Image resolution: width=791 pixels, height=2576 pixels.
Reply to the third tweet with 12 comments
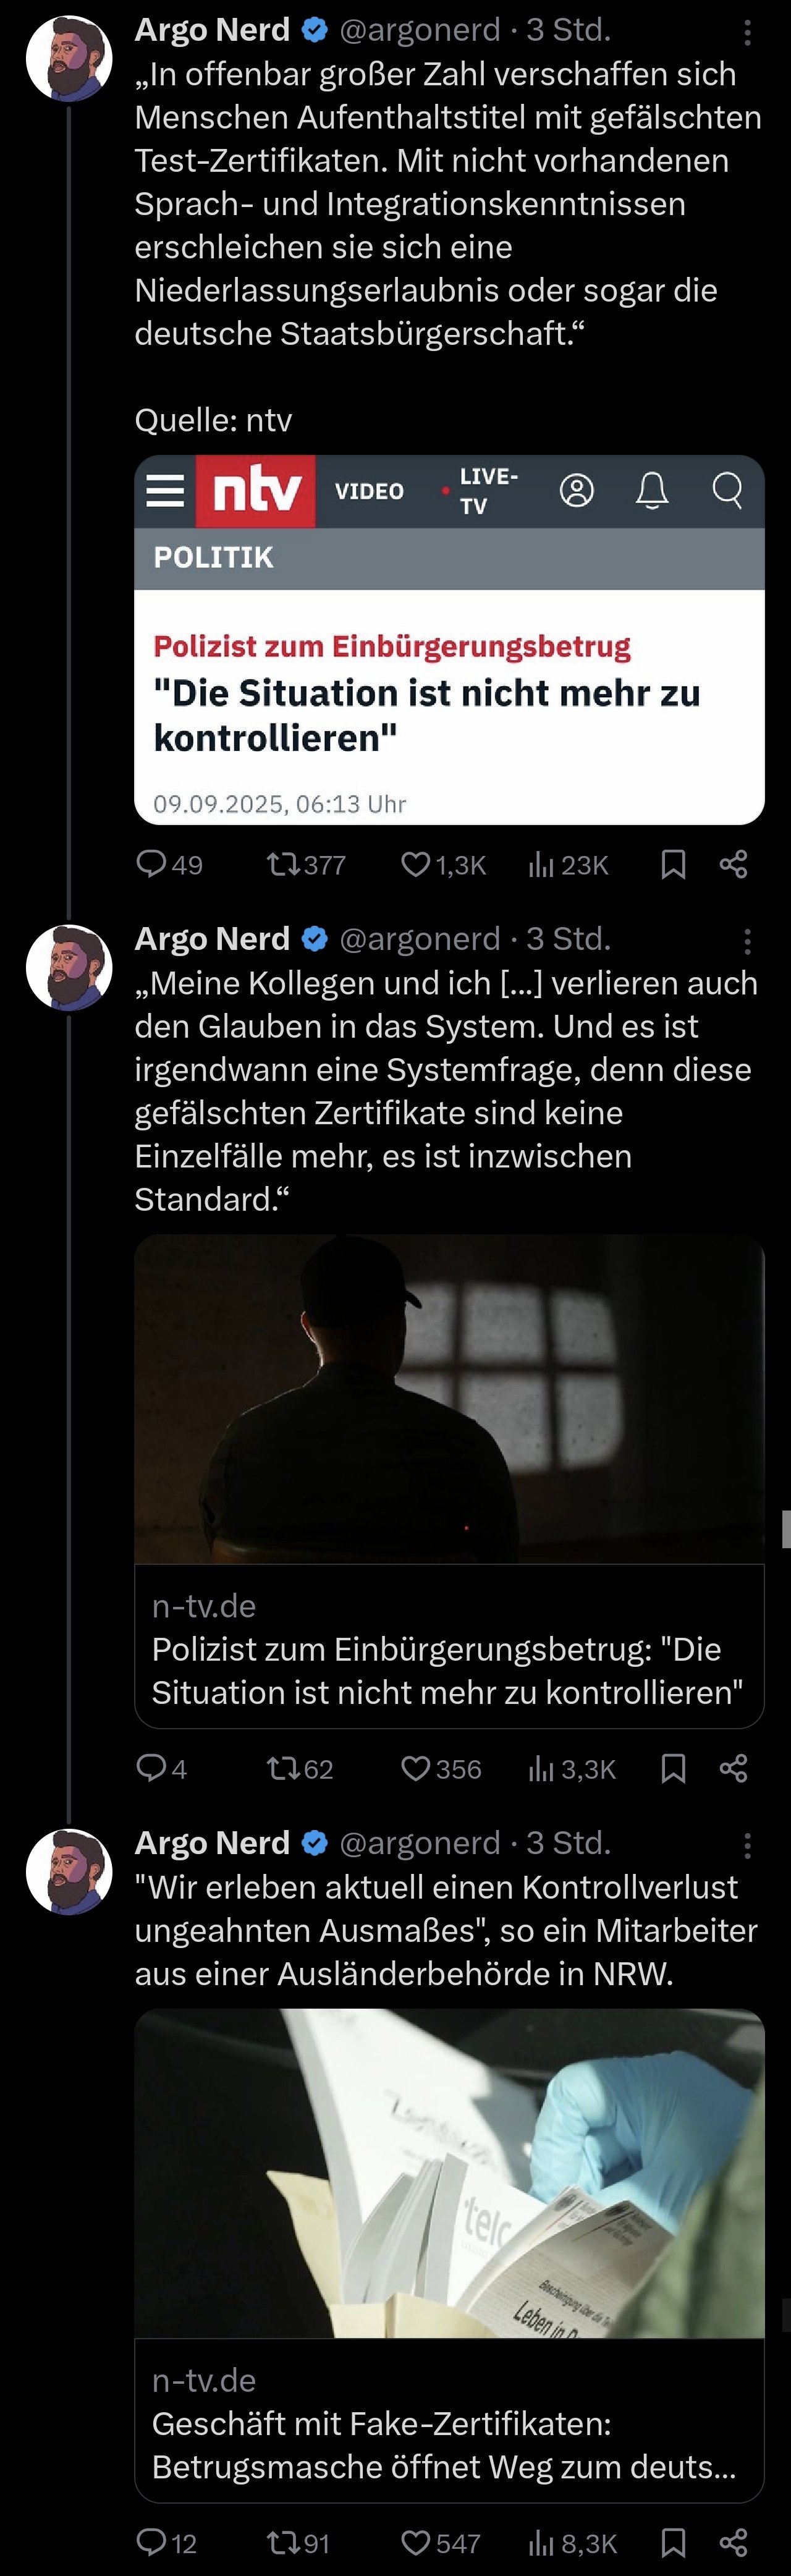(166, 2542)
